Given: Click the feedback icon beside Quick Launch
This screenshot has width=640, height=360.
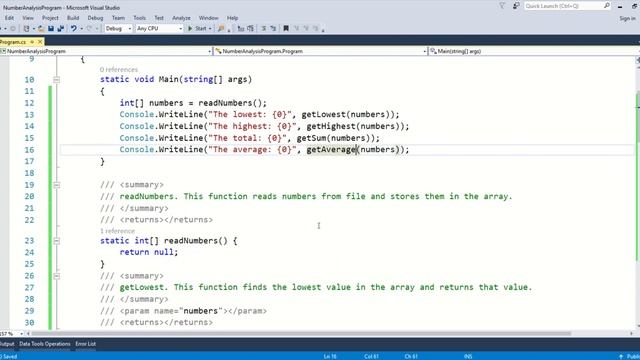Looking at the screenshot, I should click(x=516, y=6).
